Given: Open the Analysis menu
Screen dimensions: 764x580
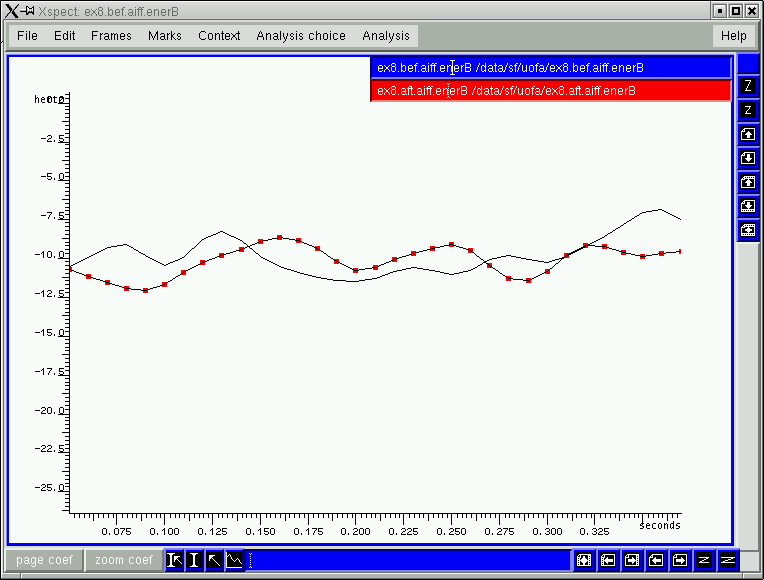Looking at the screenshot, I should pyautogui.click(x=386, y=36).
